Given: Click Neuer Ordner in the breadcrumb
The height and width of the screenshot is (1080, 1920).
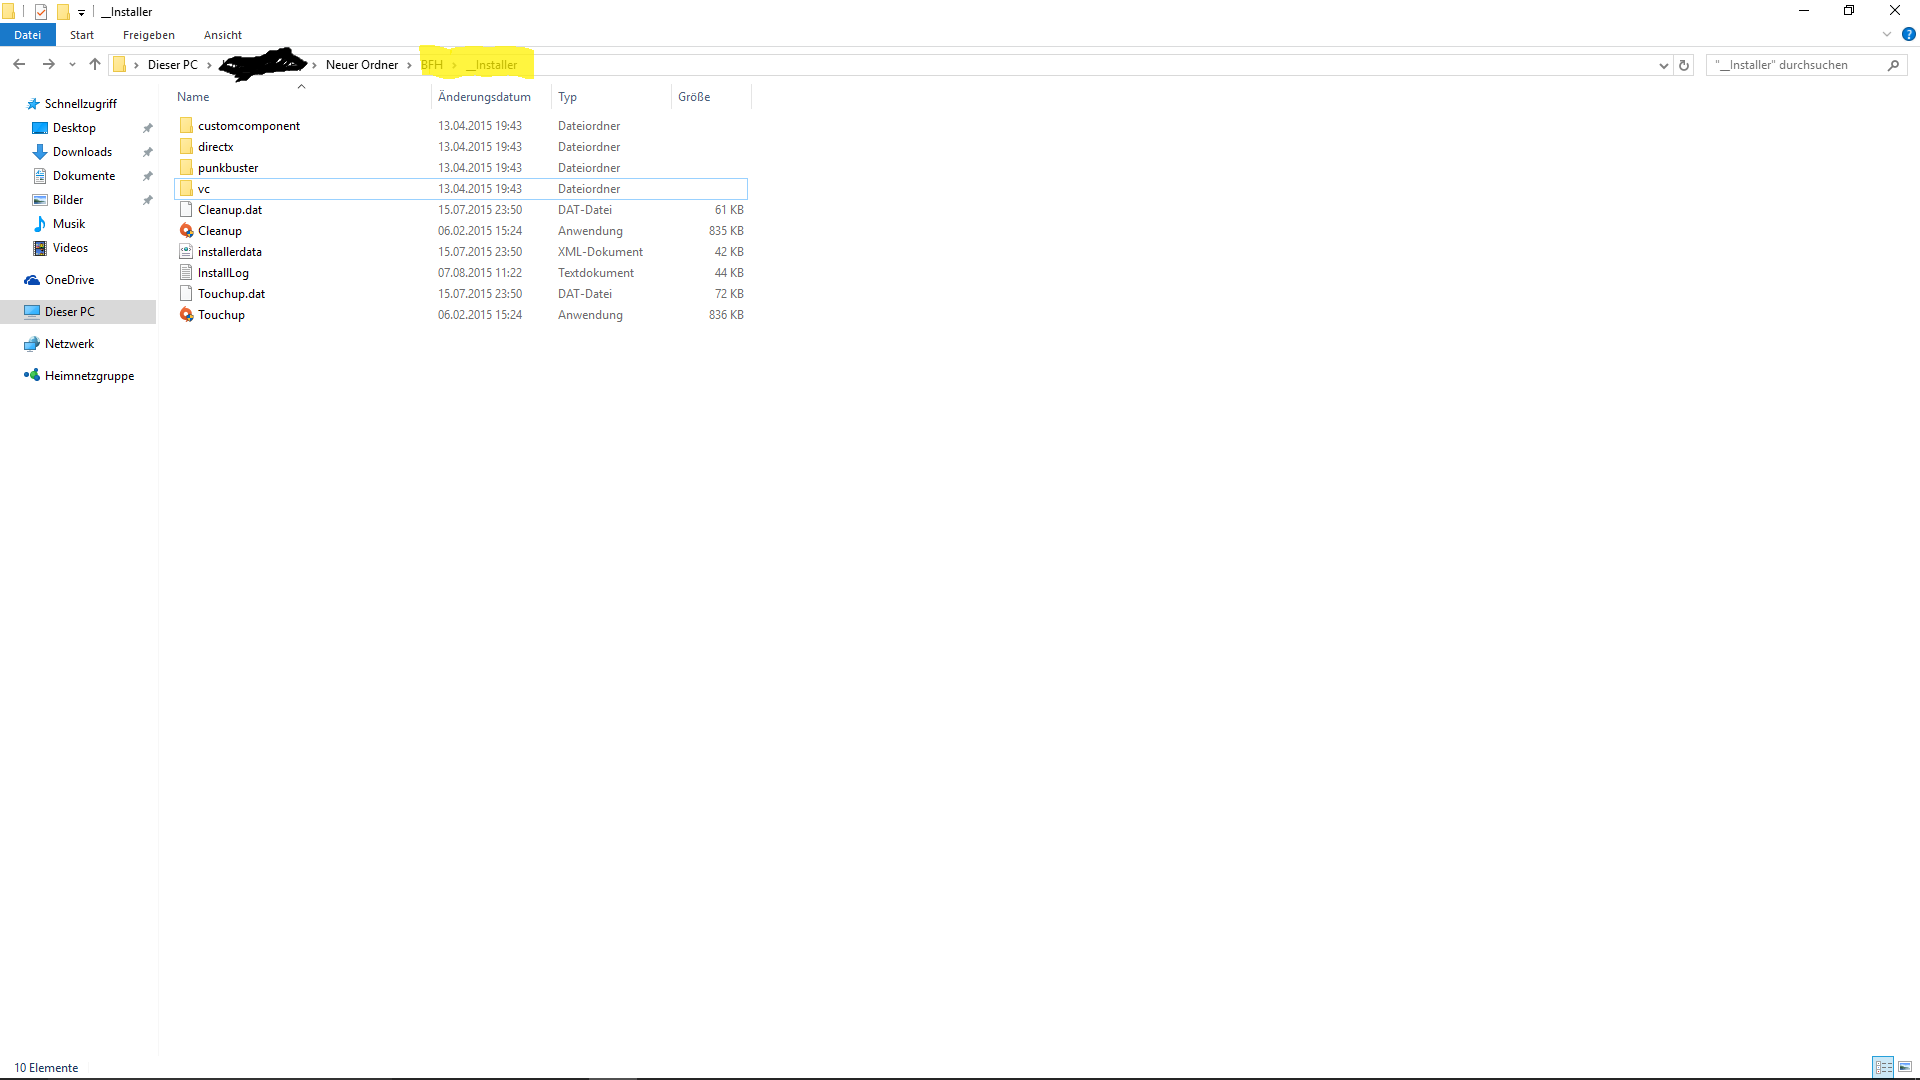Looking at the screenshot, I should point(361,65).
